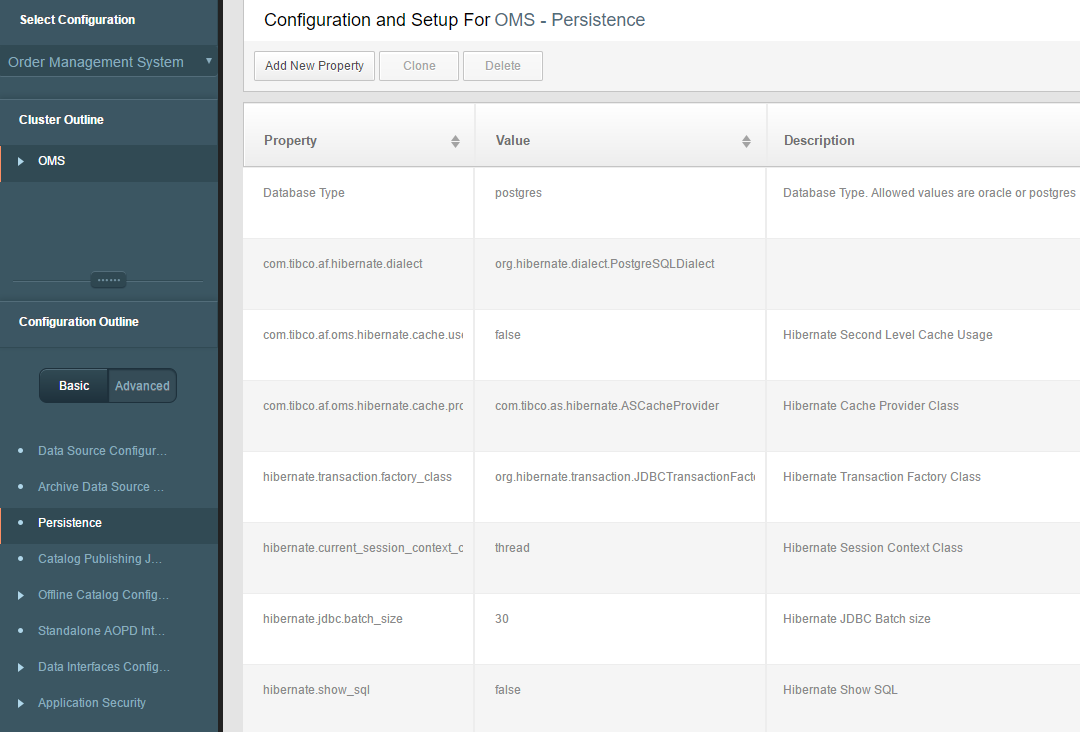This screenshot has width=1080, height=732.
Task: Open the Order Management System configuration dropdown
Action: 109,62
